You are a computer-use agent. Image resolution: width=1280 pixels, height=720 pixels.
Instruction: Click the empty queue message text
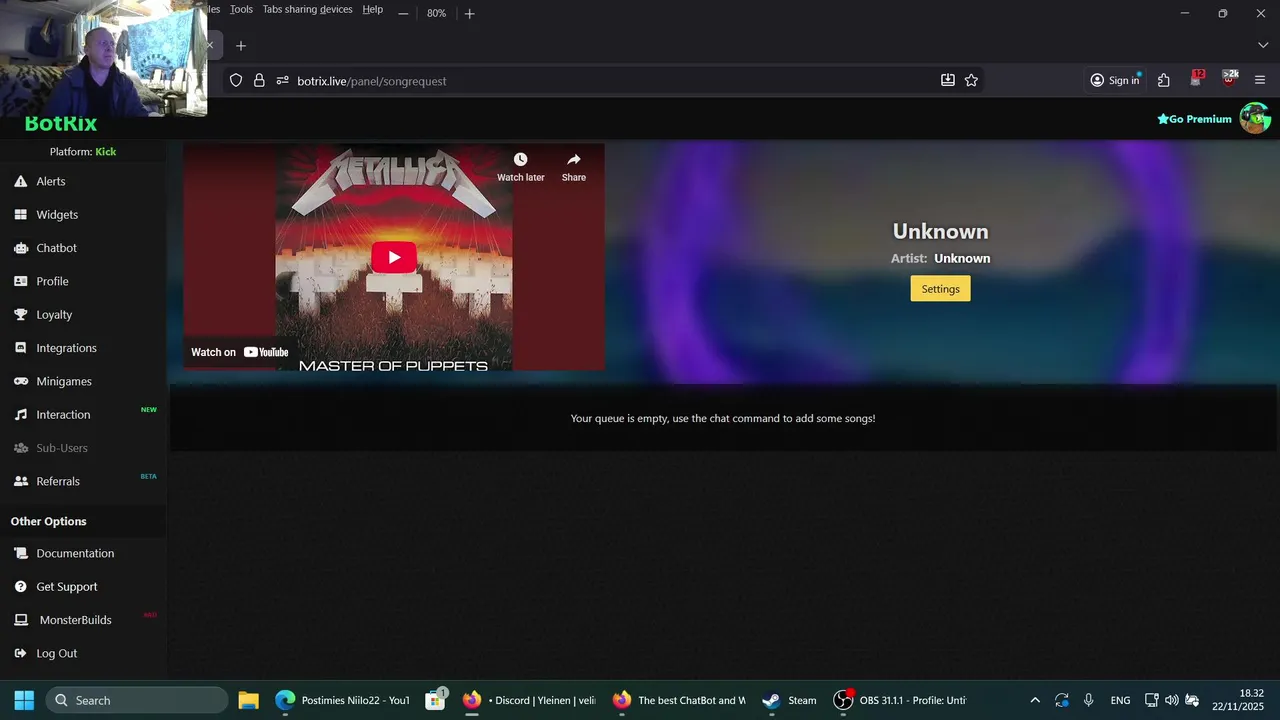[723, 418]
